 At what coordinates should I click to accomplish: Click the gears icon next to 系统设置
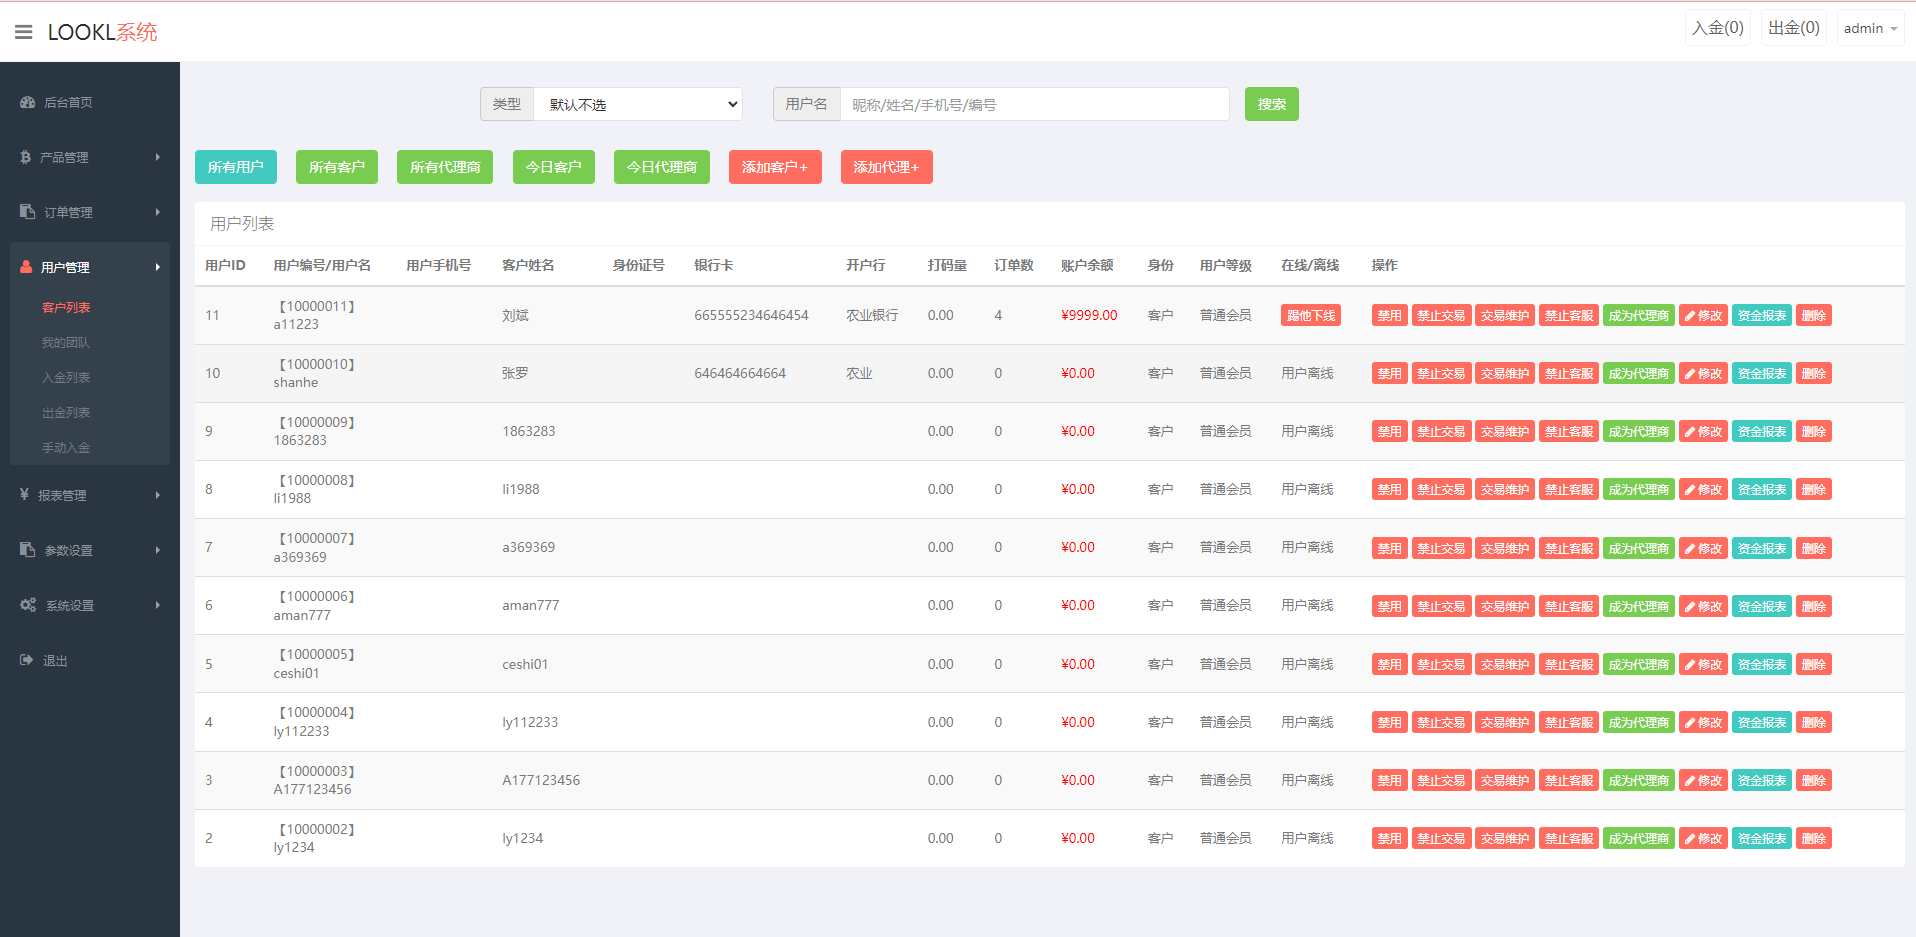(28, 605)
